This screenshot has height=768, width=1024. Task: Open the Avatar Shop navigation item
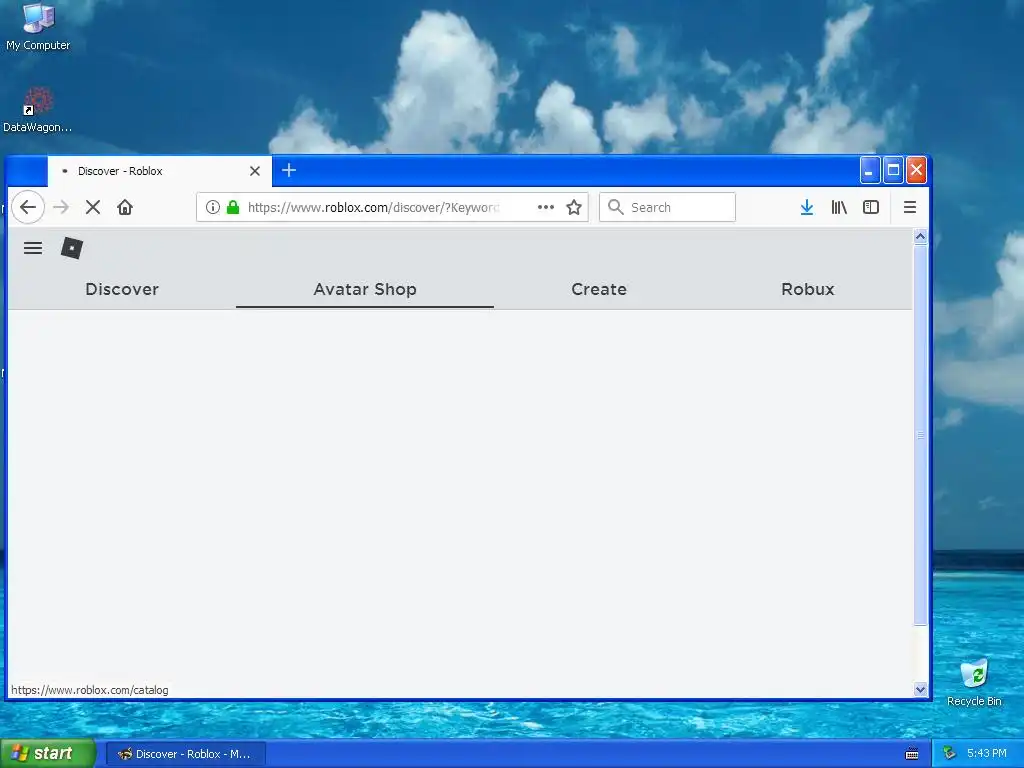[x=365, y=289]
